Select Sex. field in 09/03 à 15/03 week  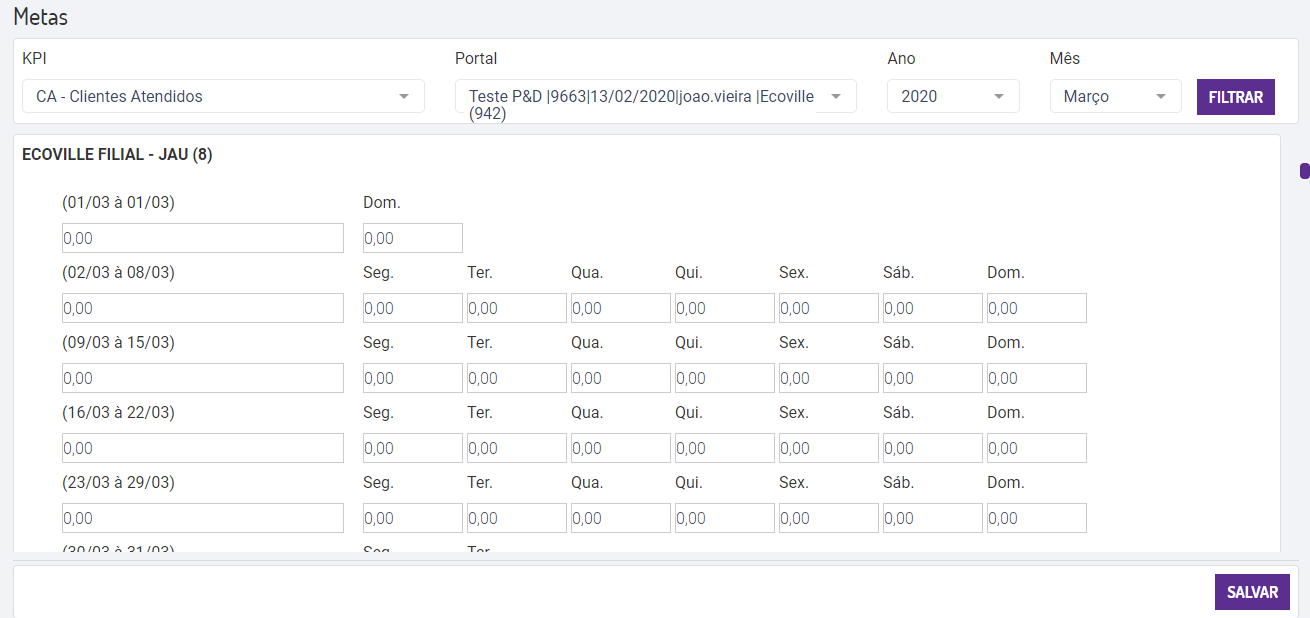pyautogui.click(x=828, y=378)
